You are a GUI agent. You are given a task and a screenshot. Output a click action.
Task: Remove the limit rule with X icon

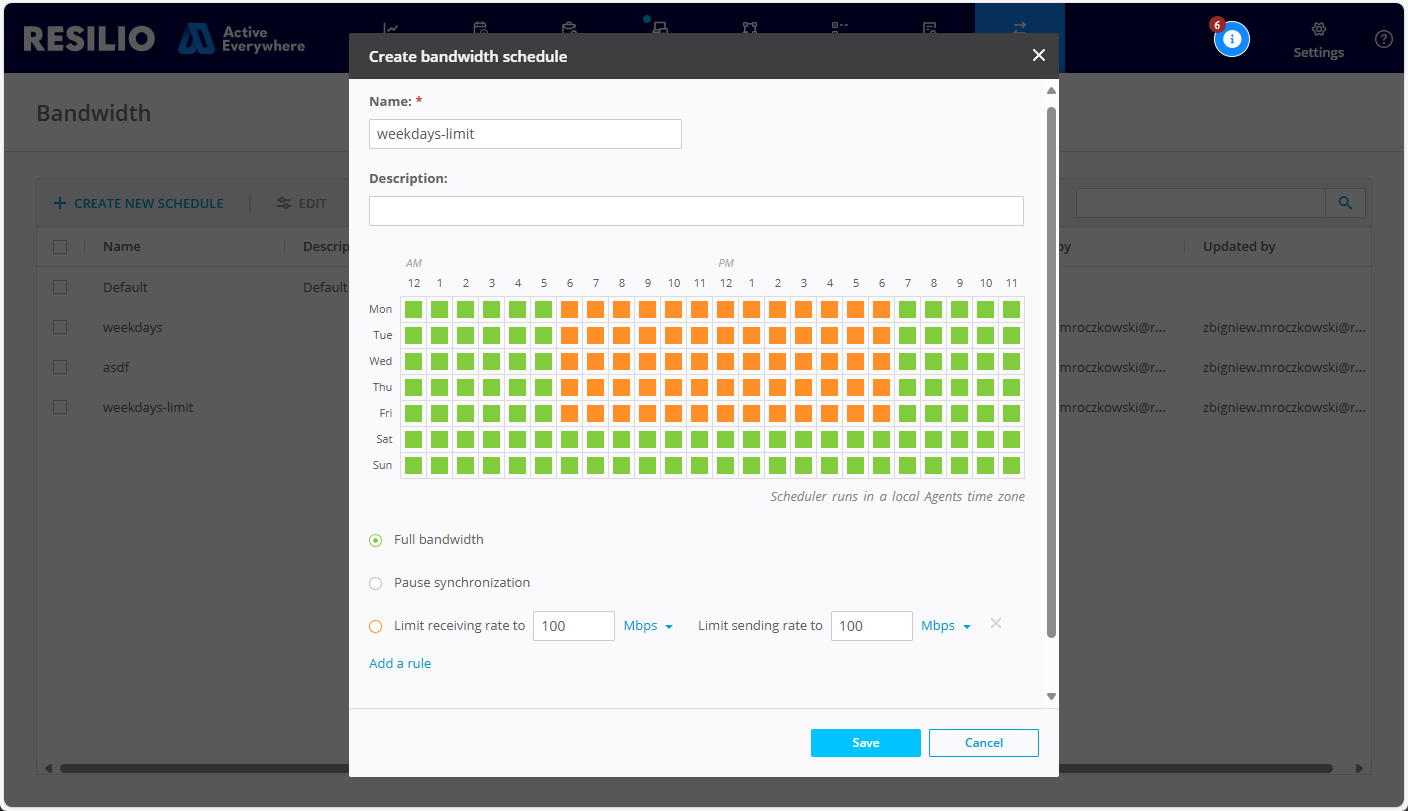[995, 624]
